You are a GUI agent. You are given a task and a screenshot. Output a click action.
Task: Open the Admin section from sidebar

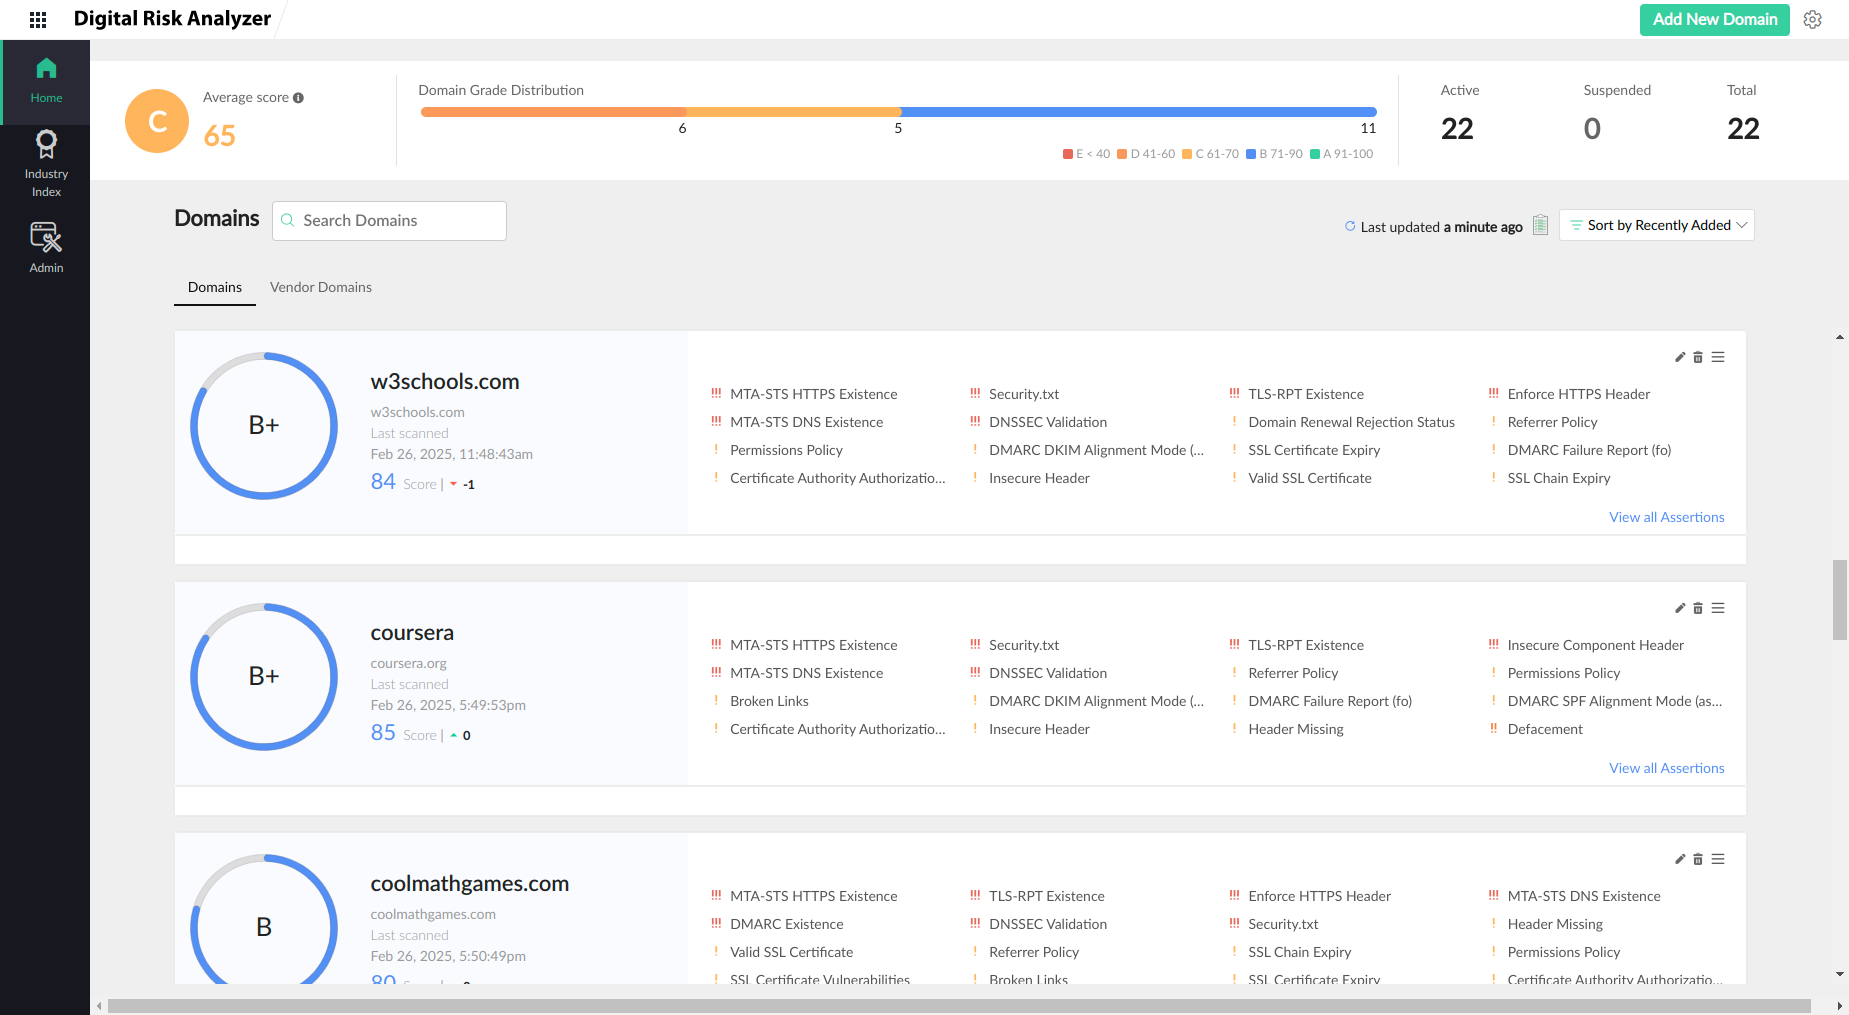point(46,246)
